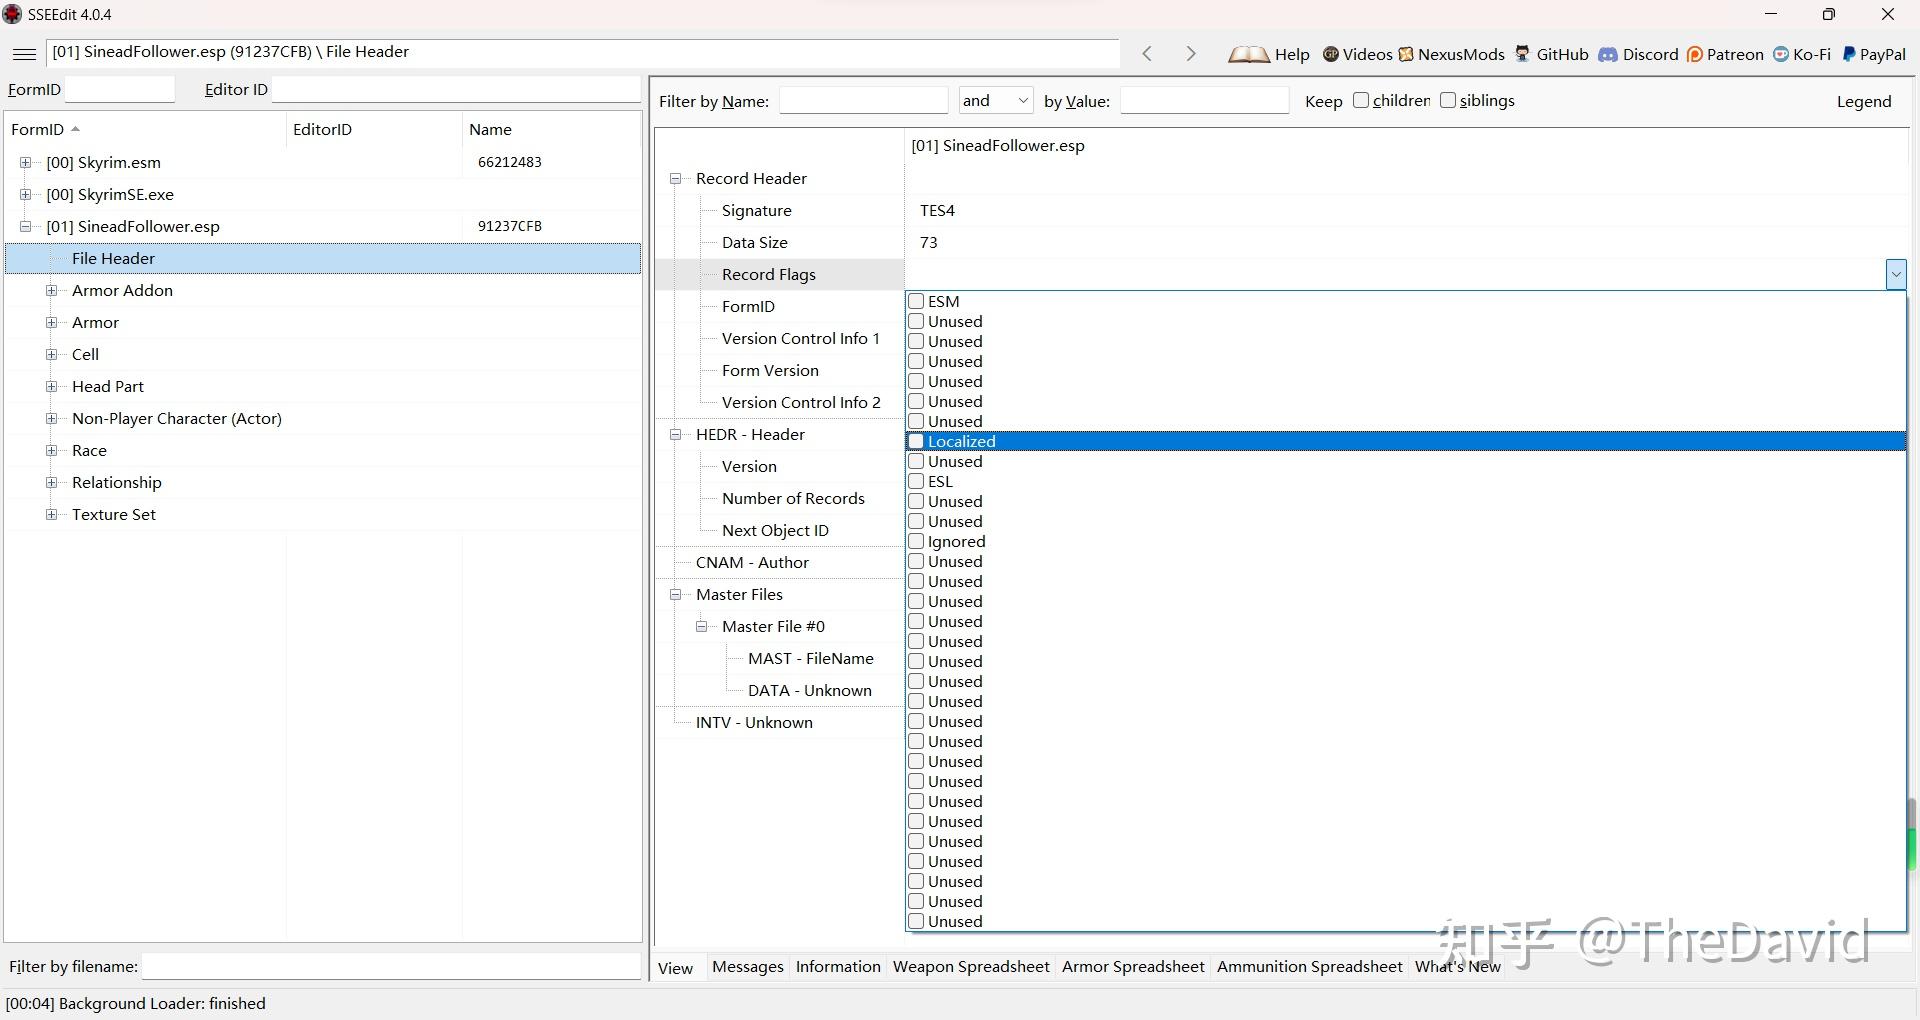Open the Discord link icon

(x=1608, y=54)
